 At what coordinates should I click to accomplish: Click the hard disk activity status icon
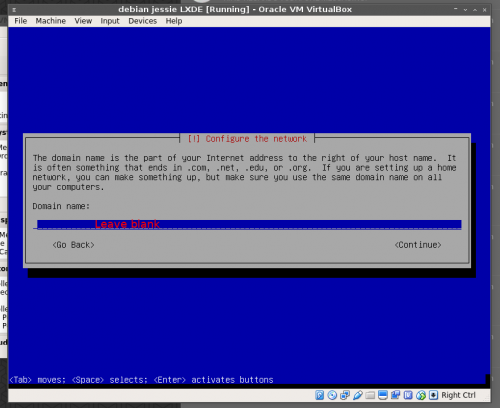tap(319, 395)
